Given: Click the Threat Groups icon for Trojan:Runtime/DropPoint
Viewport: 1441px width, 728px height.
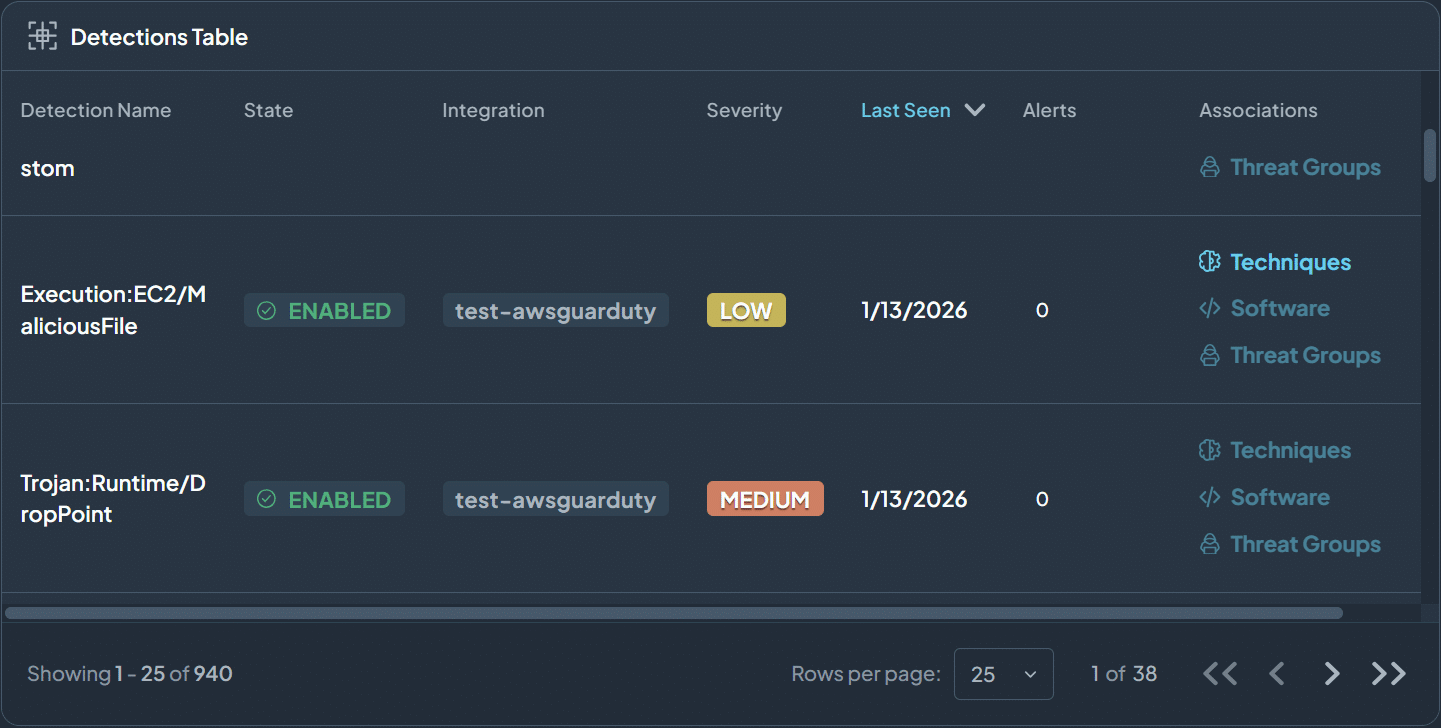Looking at the screenshot, I should pos(1209,544).
